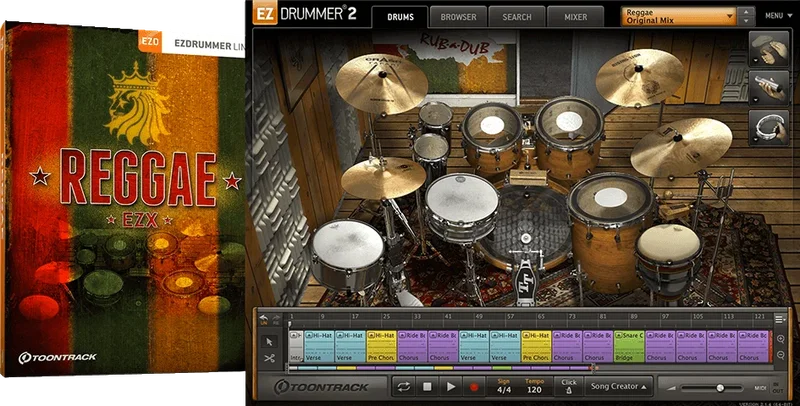Expand the Song Creator panel
This screenshot has width=800, height=406.
point(618,387)
